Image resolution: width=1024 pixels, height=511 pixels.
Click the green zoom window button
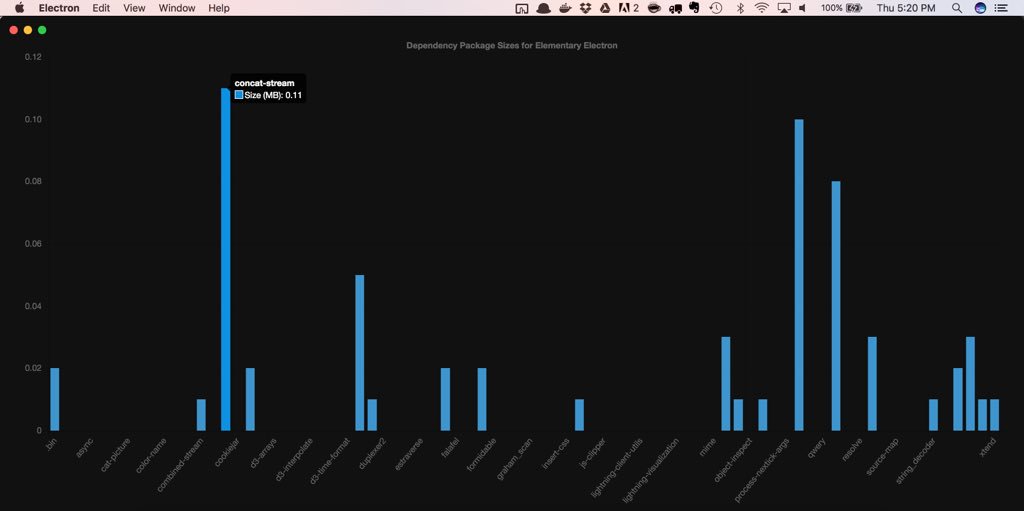[42, 30]
